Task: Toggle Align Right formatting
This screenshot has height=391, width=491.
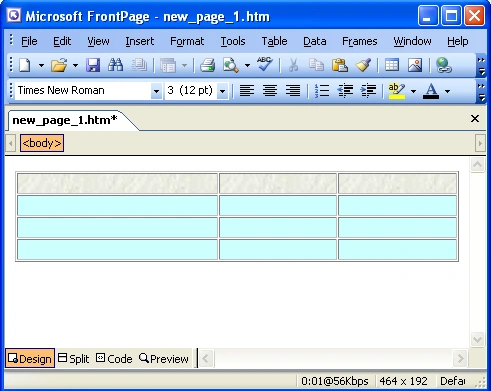Action: [x=293, y=90]
